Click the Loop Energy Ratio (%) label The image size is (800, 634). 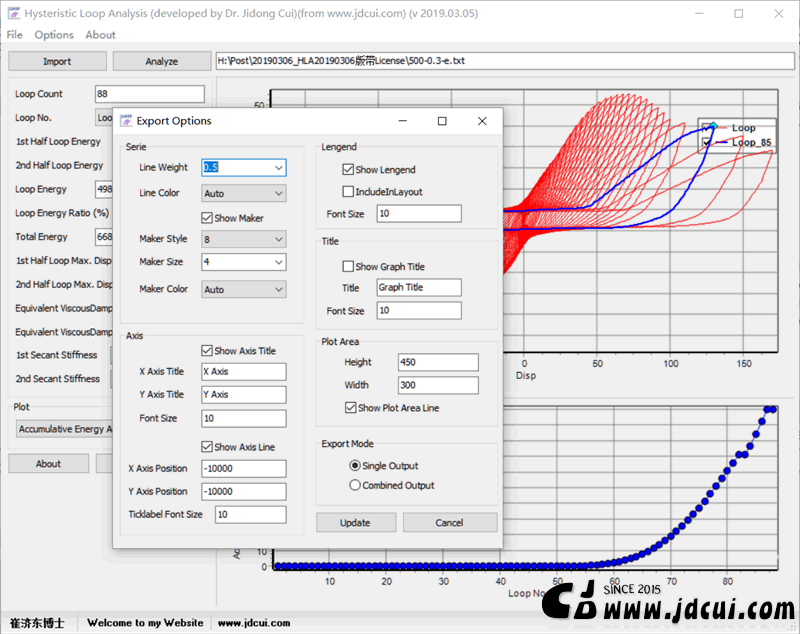coord(62,213)
